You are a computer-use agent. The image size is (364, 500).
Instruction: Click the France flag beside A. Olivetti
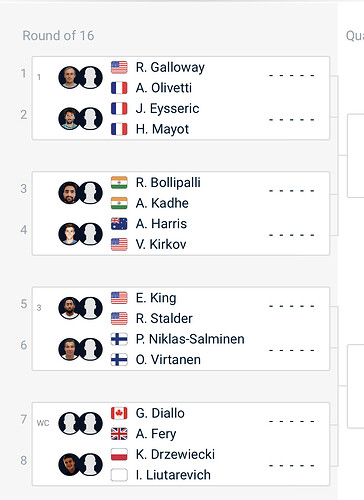point(119,88)
